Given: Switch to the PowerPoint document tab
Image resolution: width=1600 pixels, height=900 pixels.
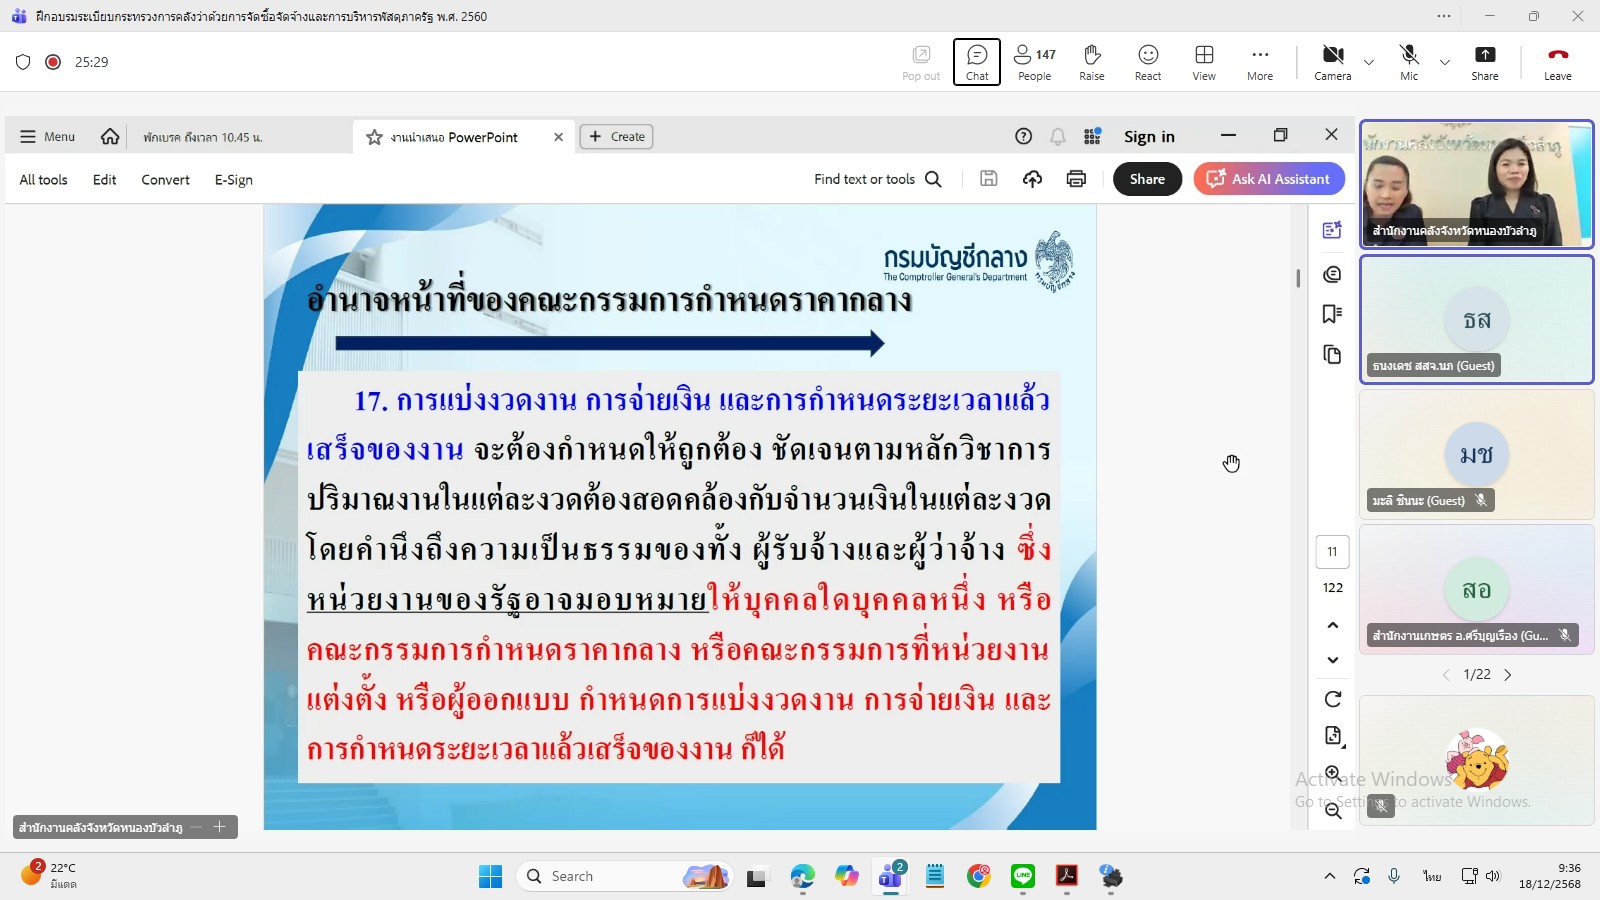Looking at the screenshot, I should [454, 137].
